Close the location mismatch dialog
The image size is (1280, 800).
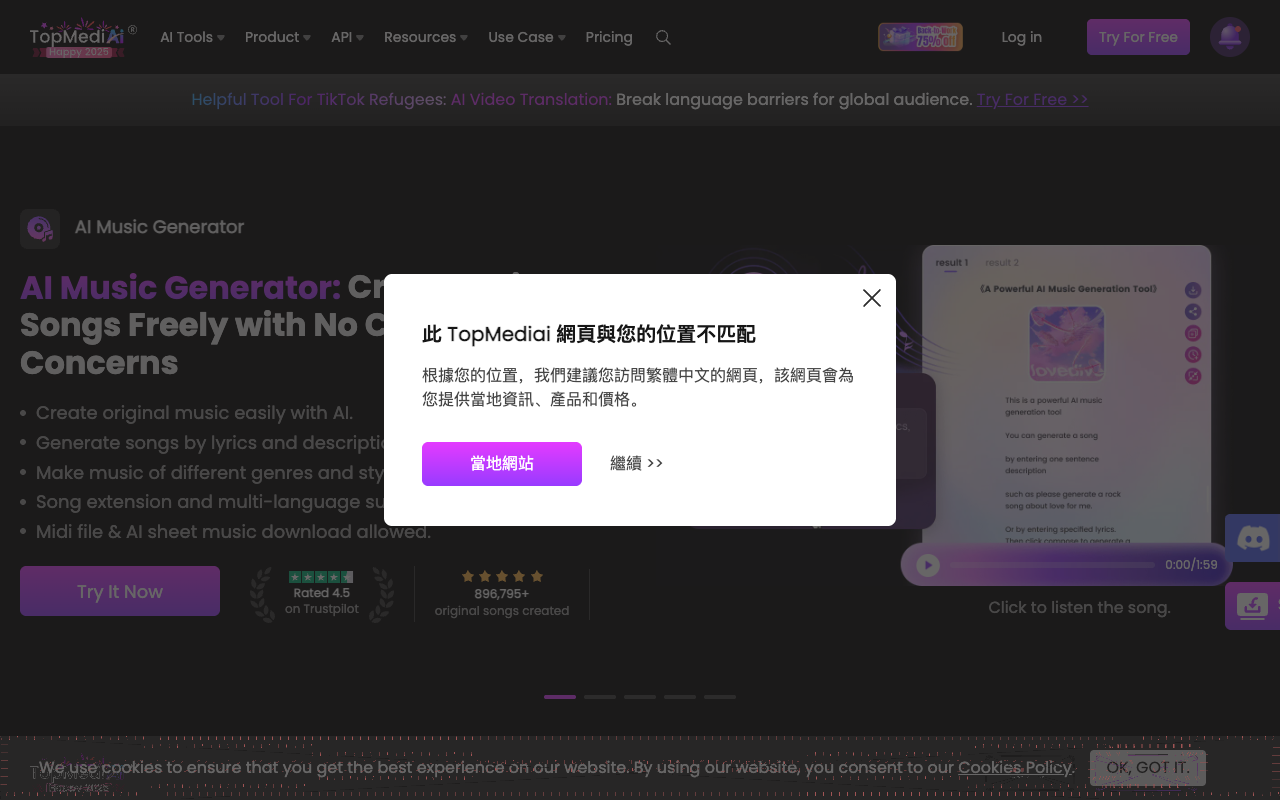tap(872, 298)
